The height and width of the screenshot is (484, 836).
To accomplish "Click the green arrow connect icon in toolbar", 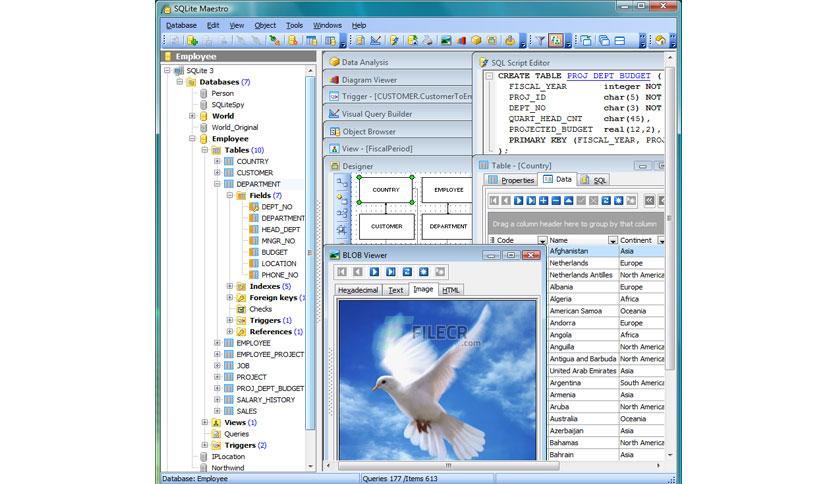I will click(275, 41).
